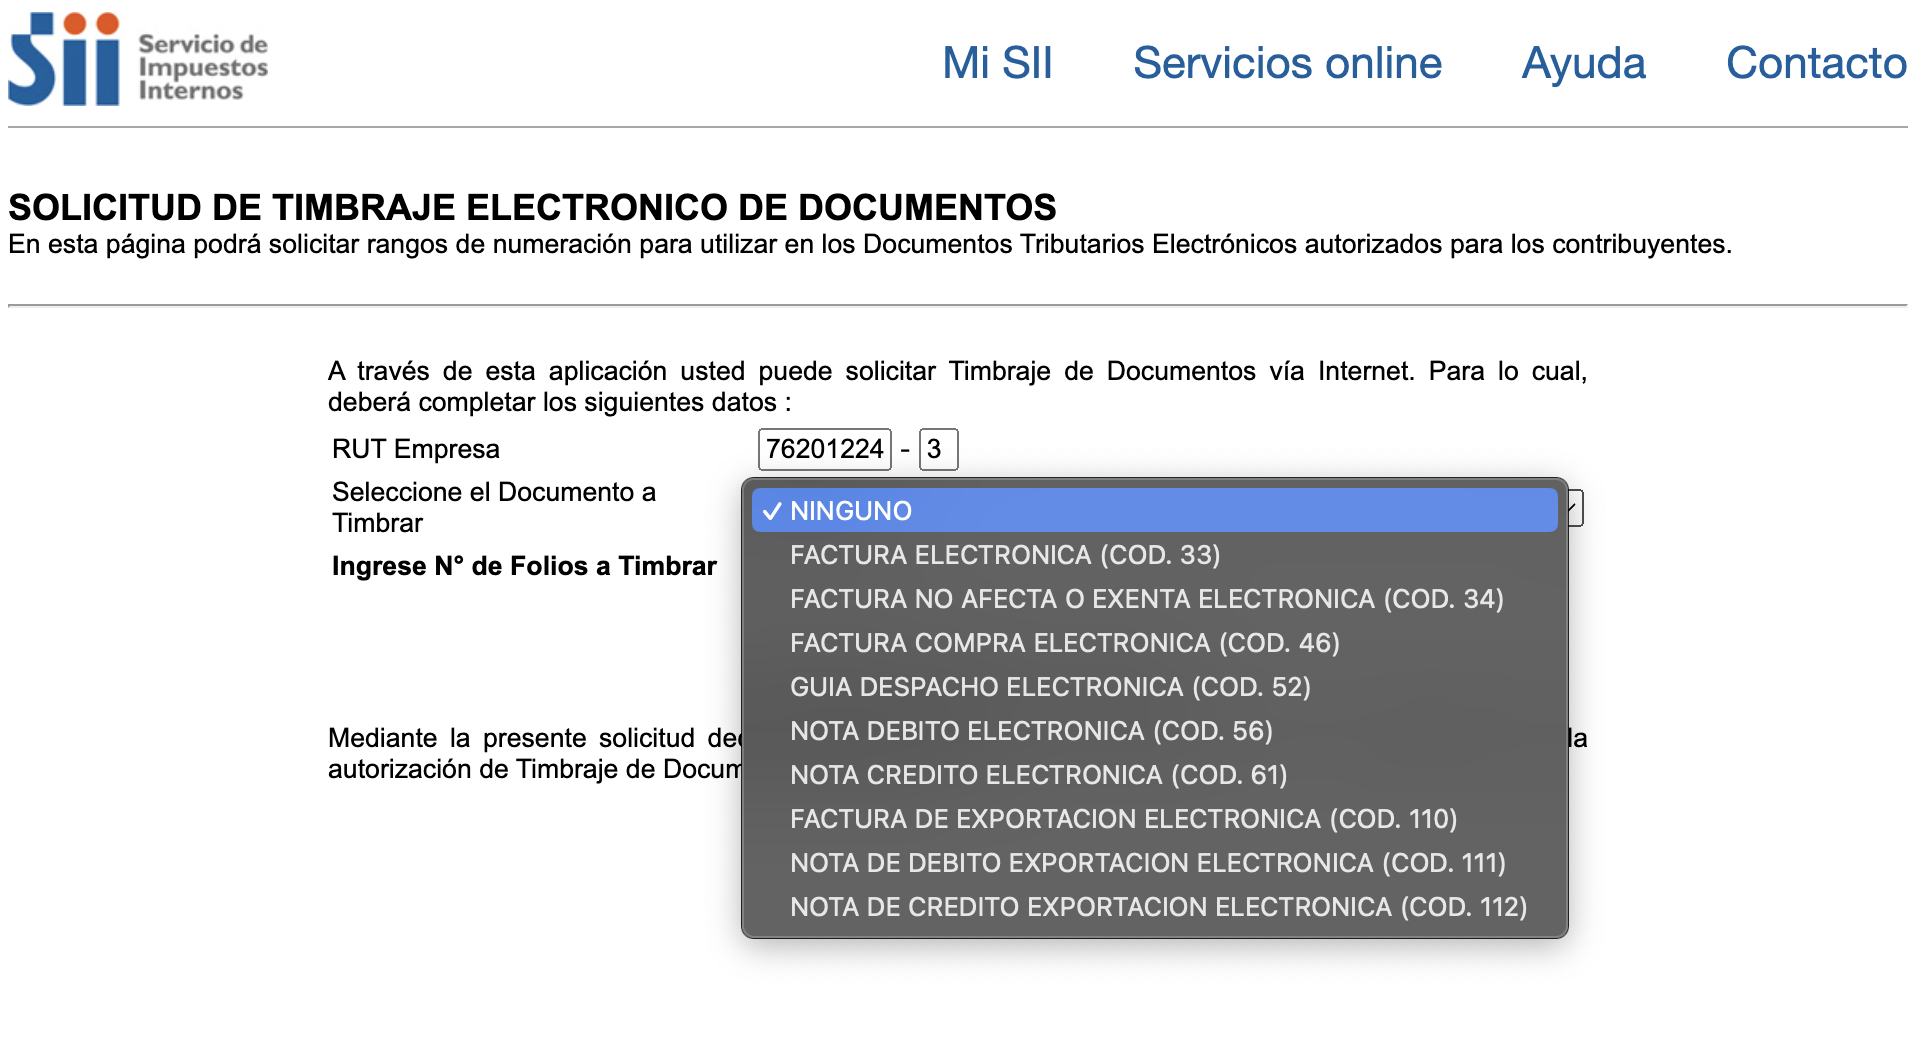Click the label Seleccione el Documento a Timbrar
The image size is (1920, 1058).
pos(494,507)
